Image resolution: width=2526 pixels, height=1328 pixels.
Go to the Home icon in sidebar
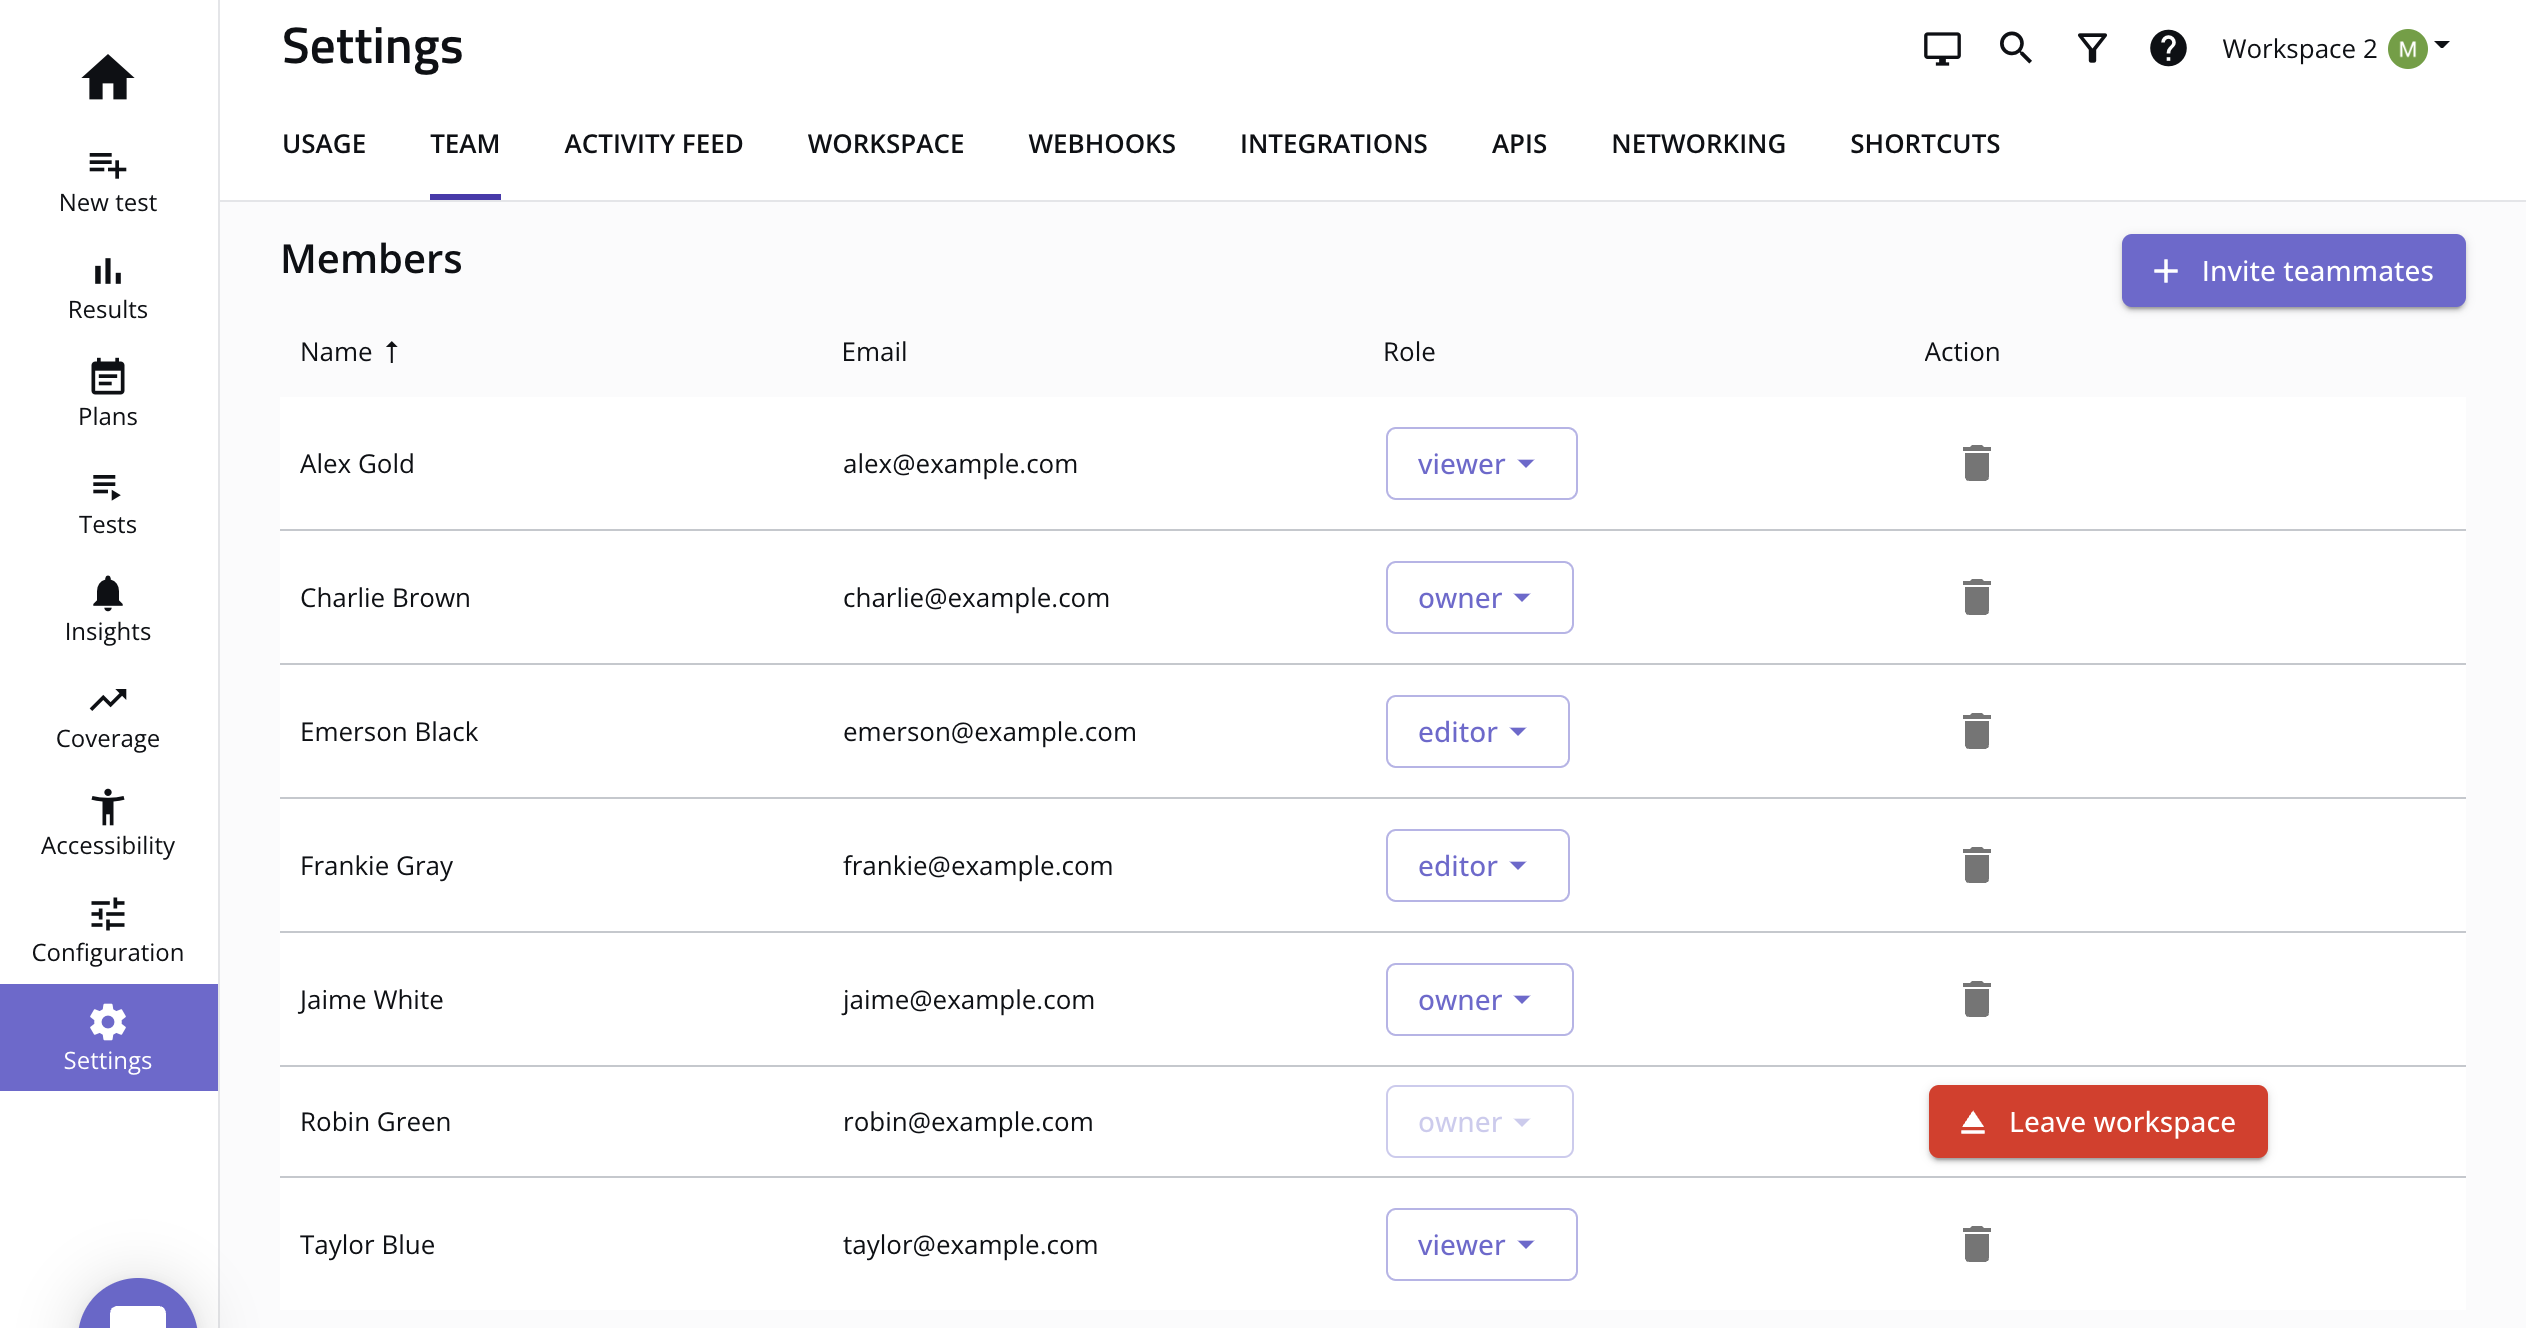tap(107, 77)
